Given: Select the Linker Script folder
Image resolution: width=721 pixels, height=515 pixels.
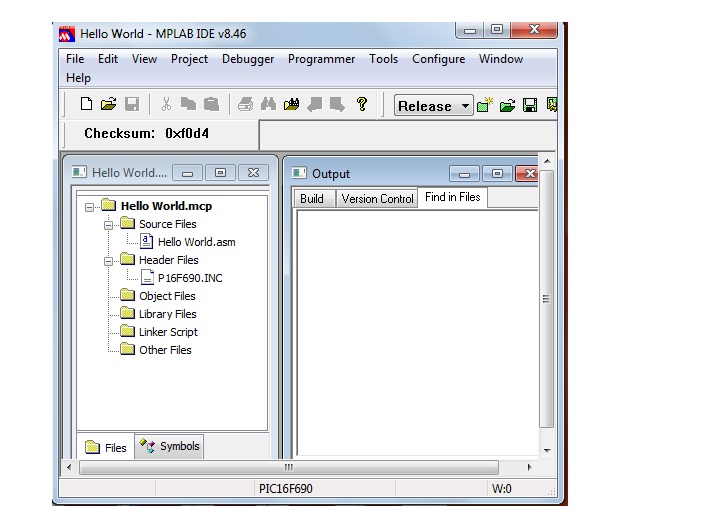Looking at the screenshot, I should (168, 332).
